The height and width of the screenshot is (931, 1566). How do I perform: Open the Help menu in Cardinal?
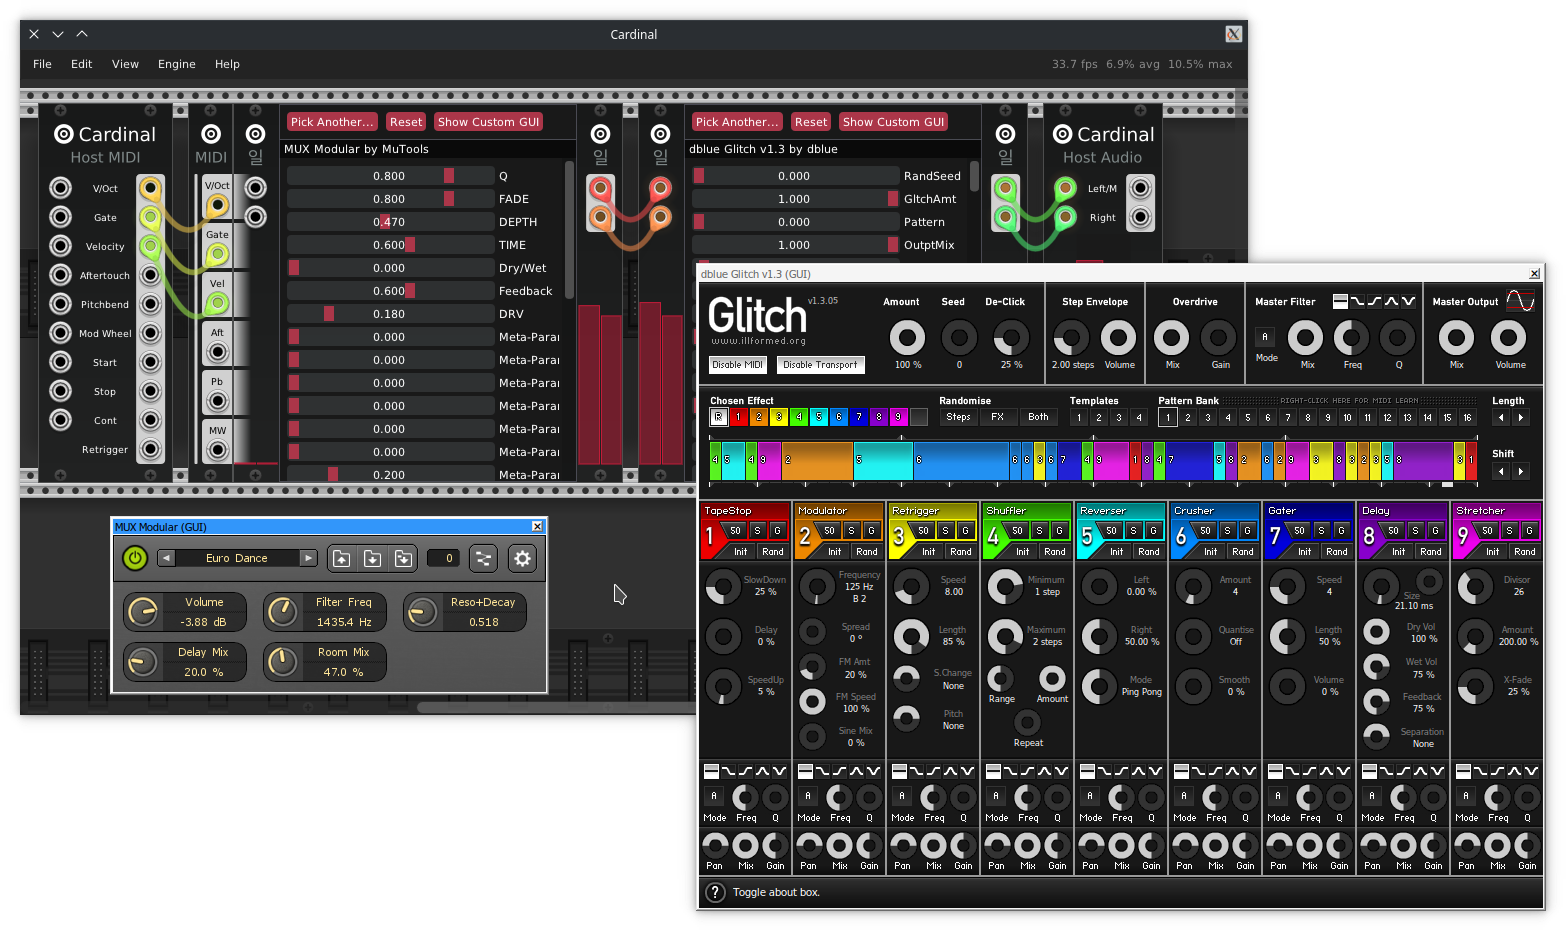227,64
